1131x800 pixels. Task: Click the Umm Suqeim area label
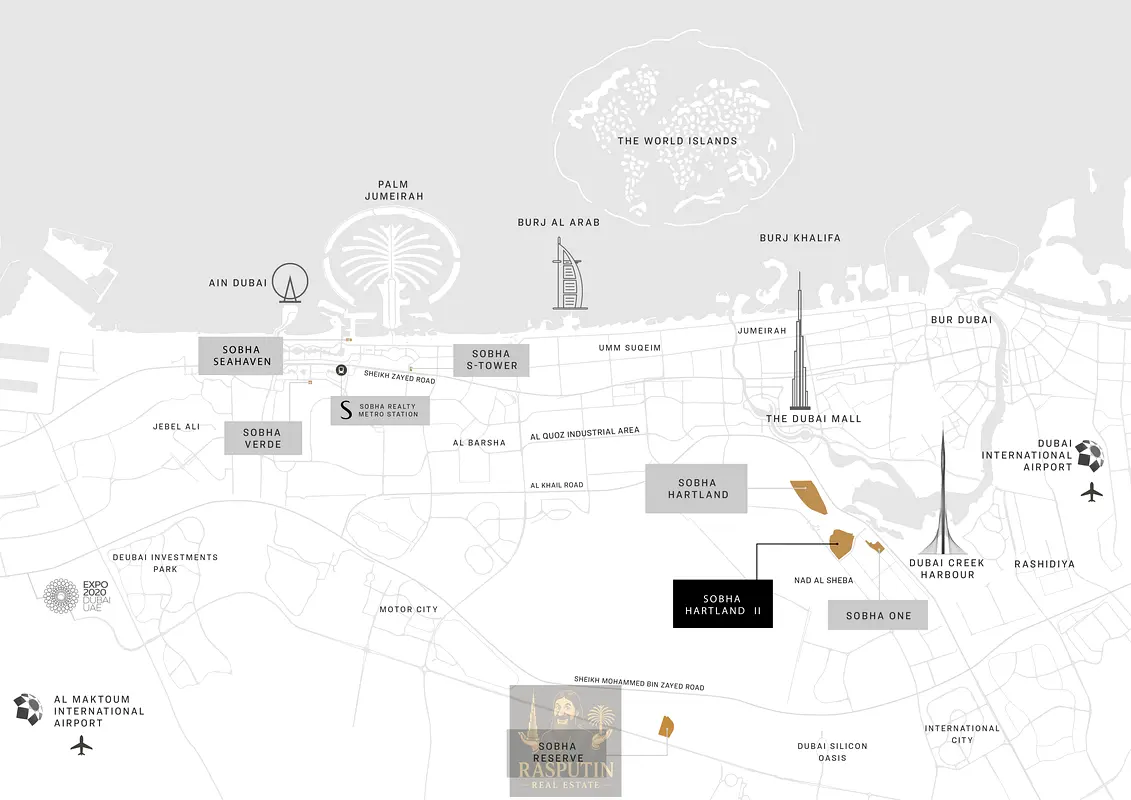[630, 348]
